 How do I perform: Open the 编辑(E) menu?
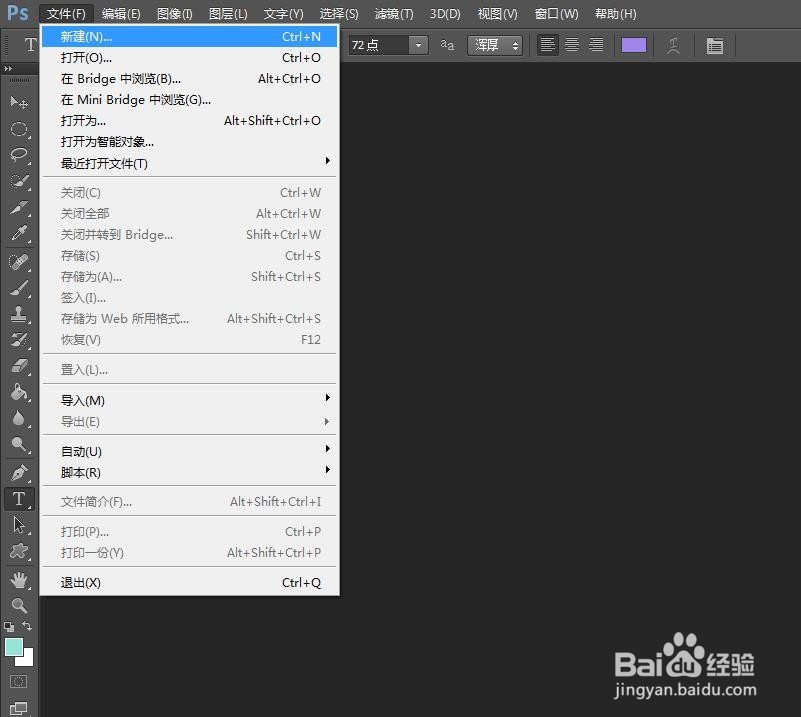(x=121, y=14)
